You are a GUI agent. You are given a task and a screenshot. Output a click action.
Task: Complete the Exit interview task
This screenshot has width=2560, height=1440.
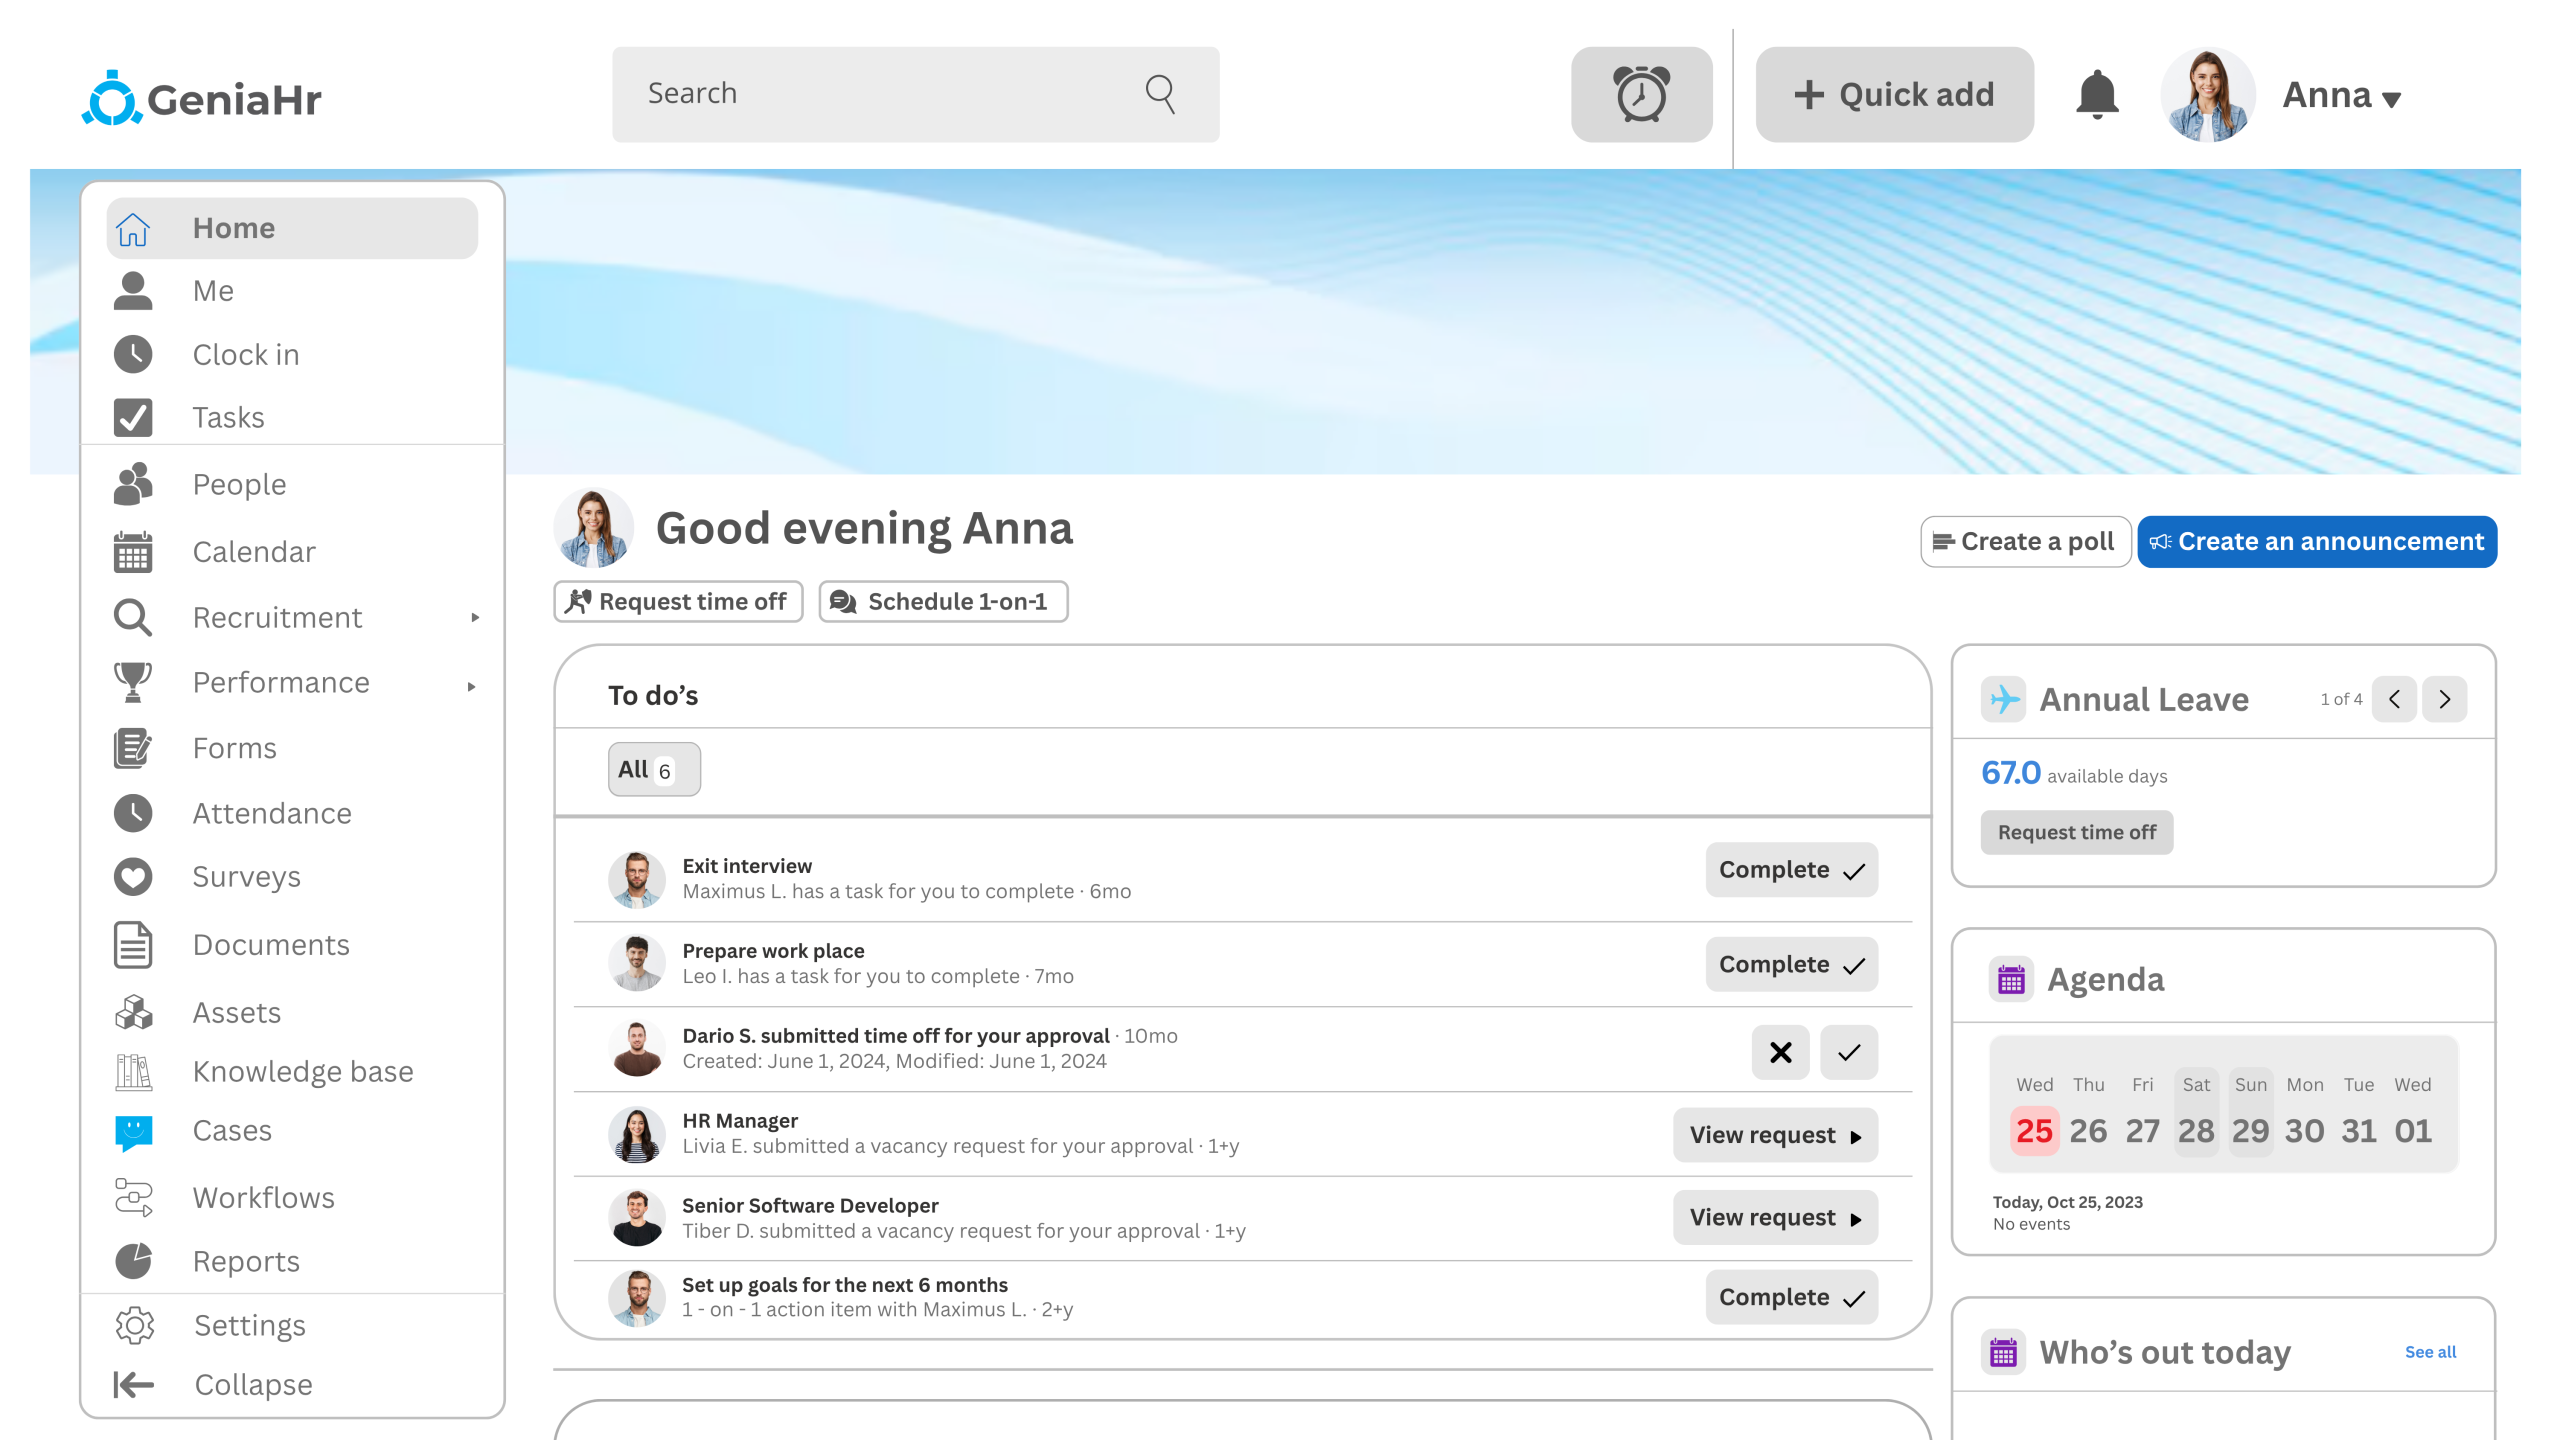(1791, 870)
